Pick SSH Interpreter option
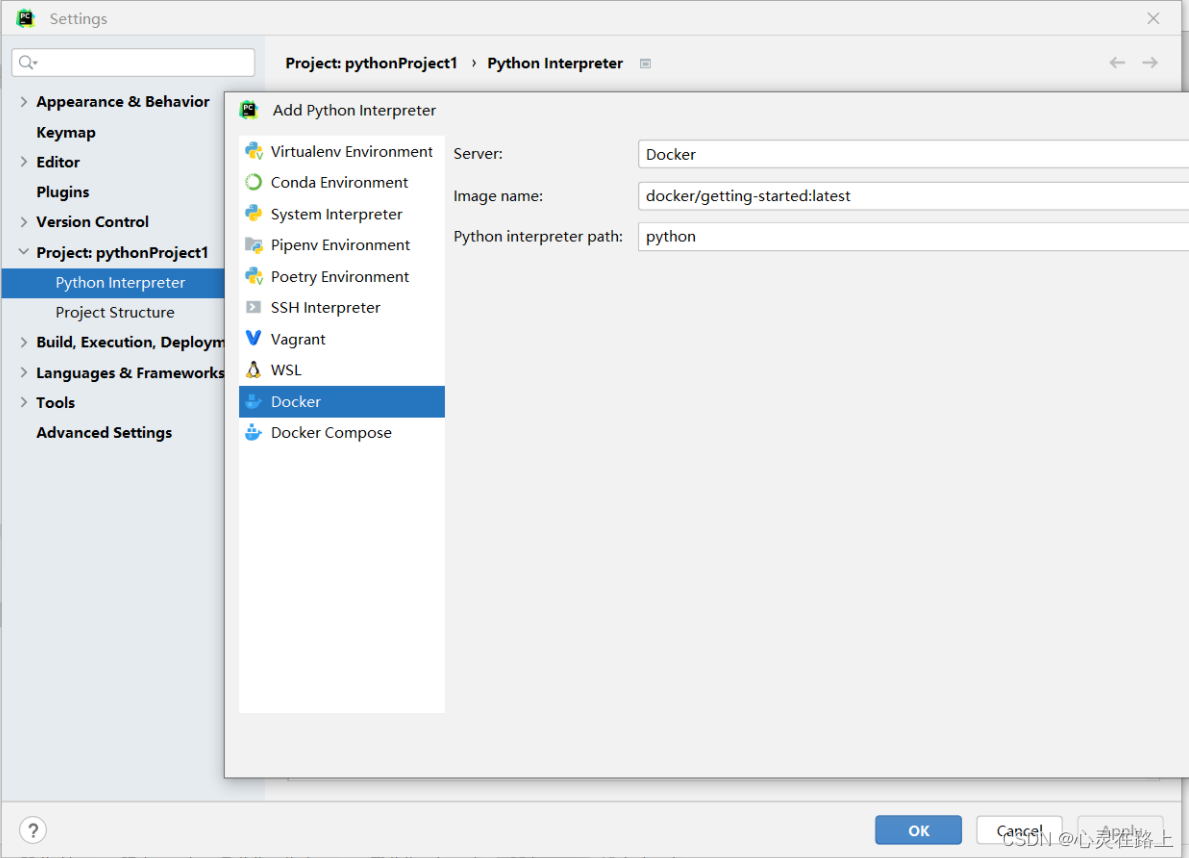1189x858 pixels. (342, 307)
